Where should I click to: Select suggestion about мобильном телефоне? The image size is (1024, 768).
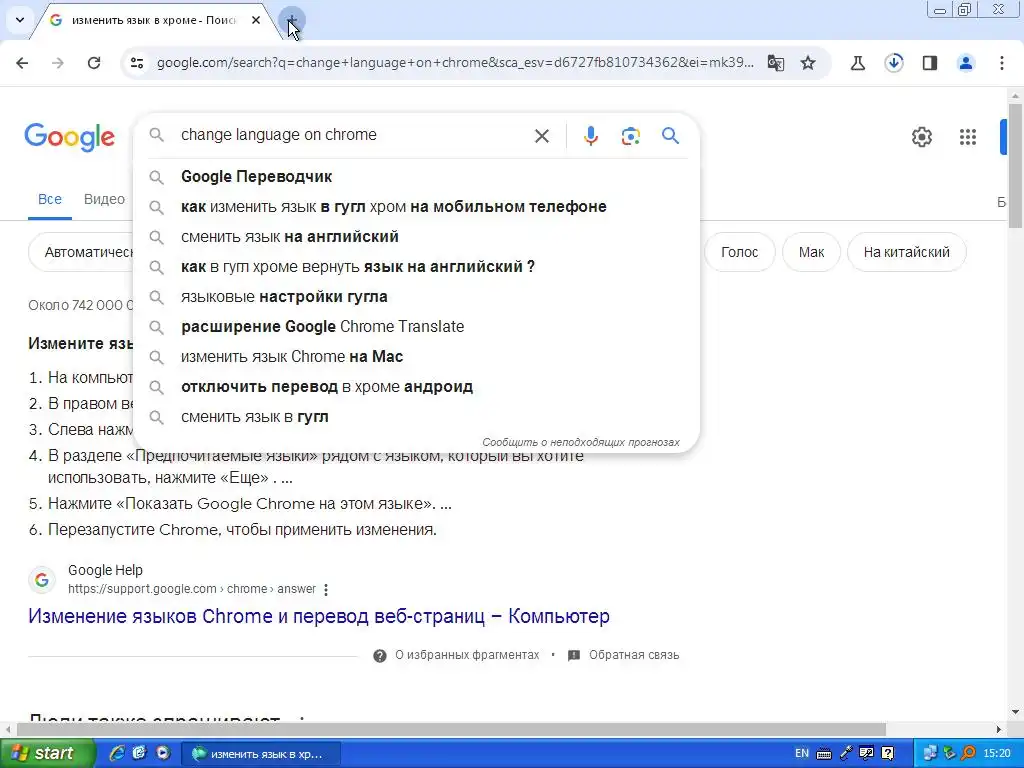click(416, 206)
